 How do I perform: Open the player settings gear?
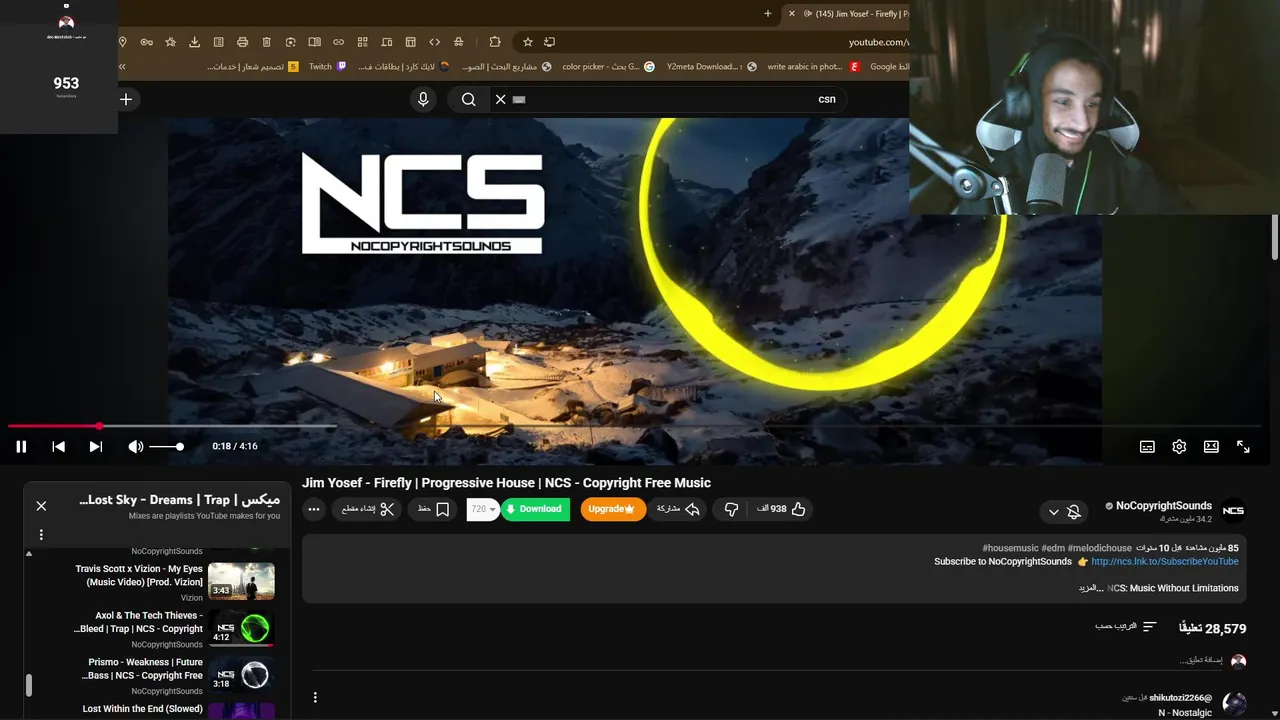click(x=1179, y=447)
